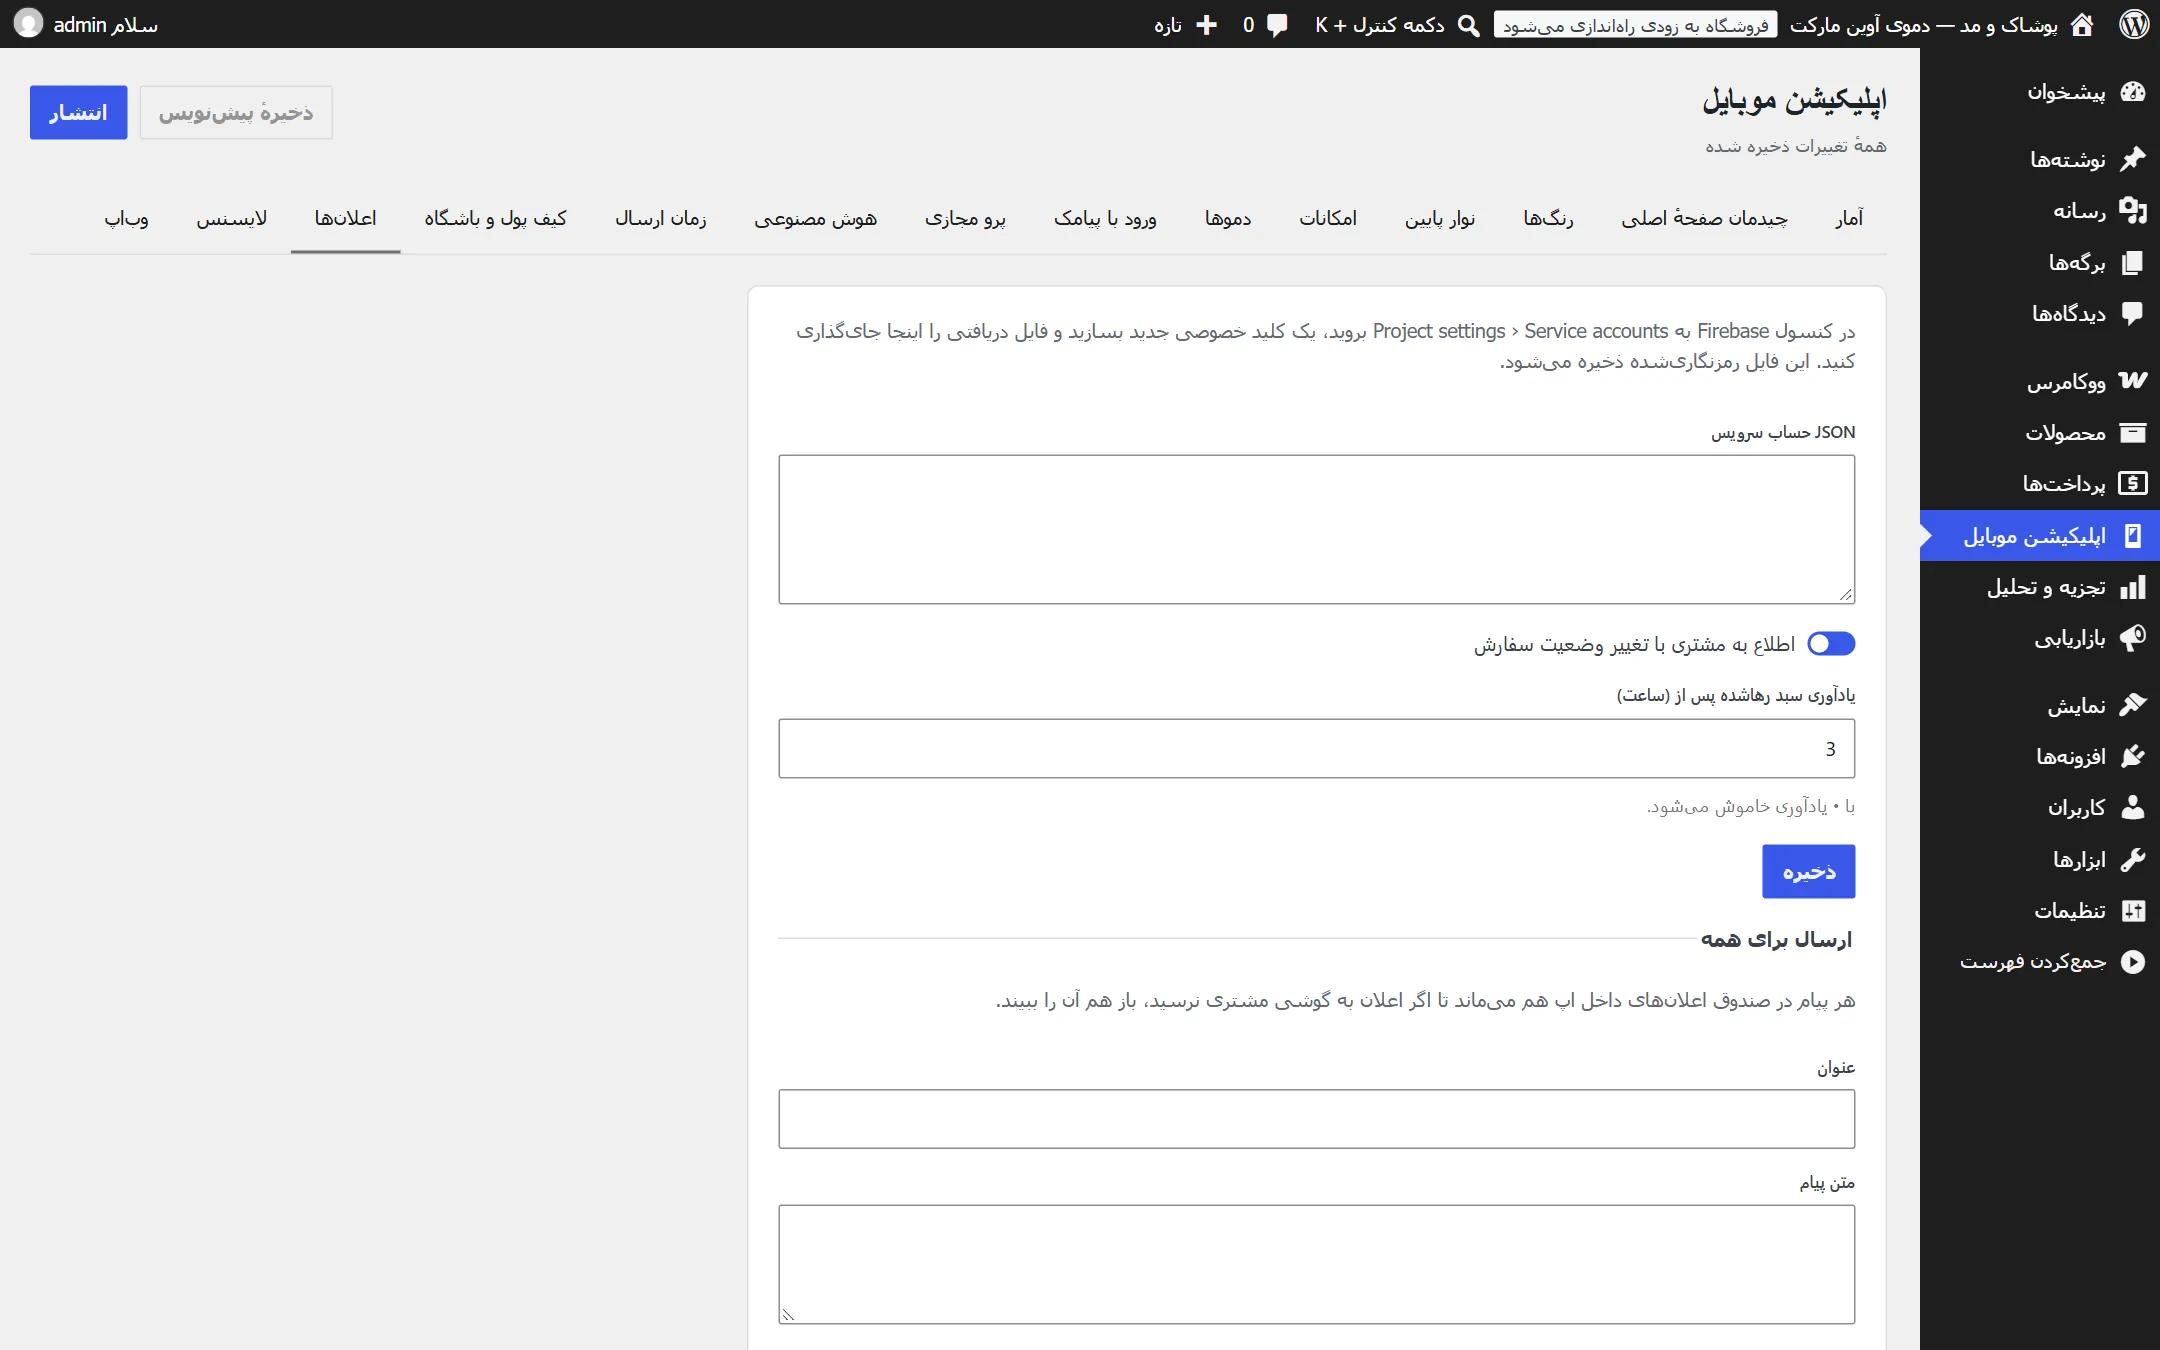Open admin user avatar
2160x1350 pixels.
(29, 24)
